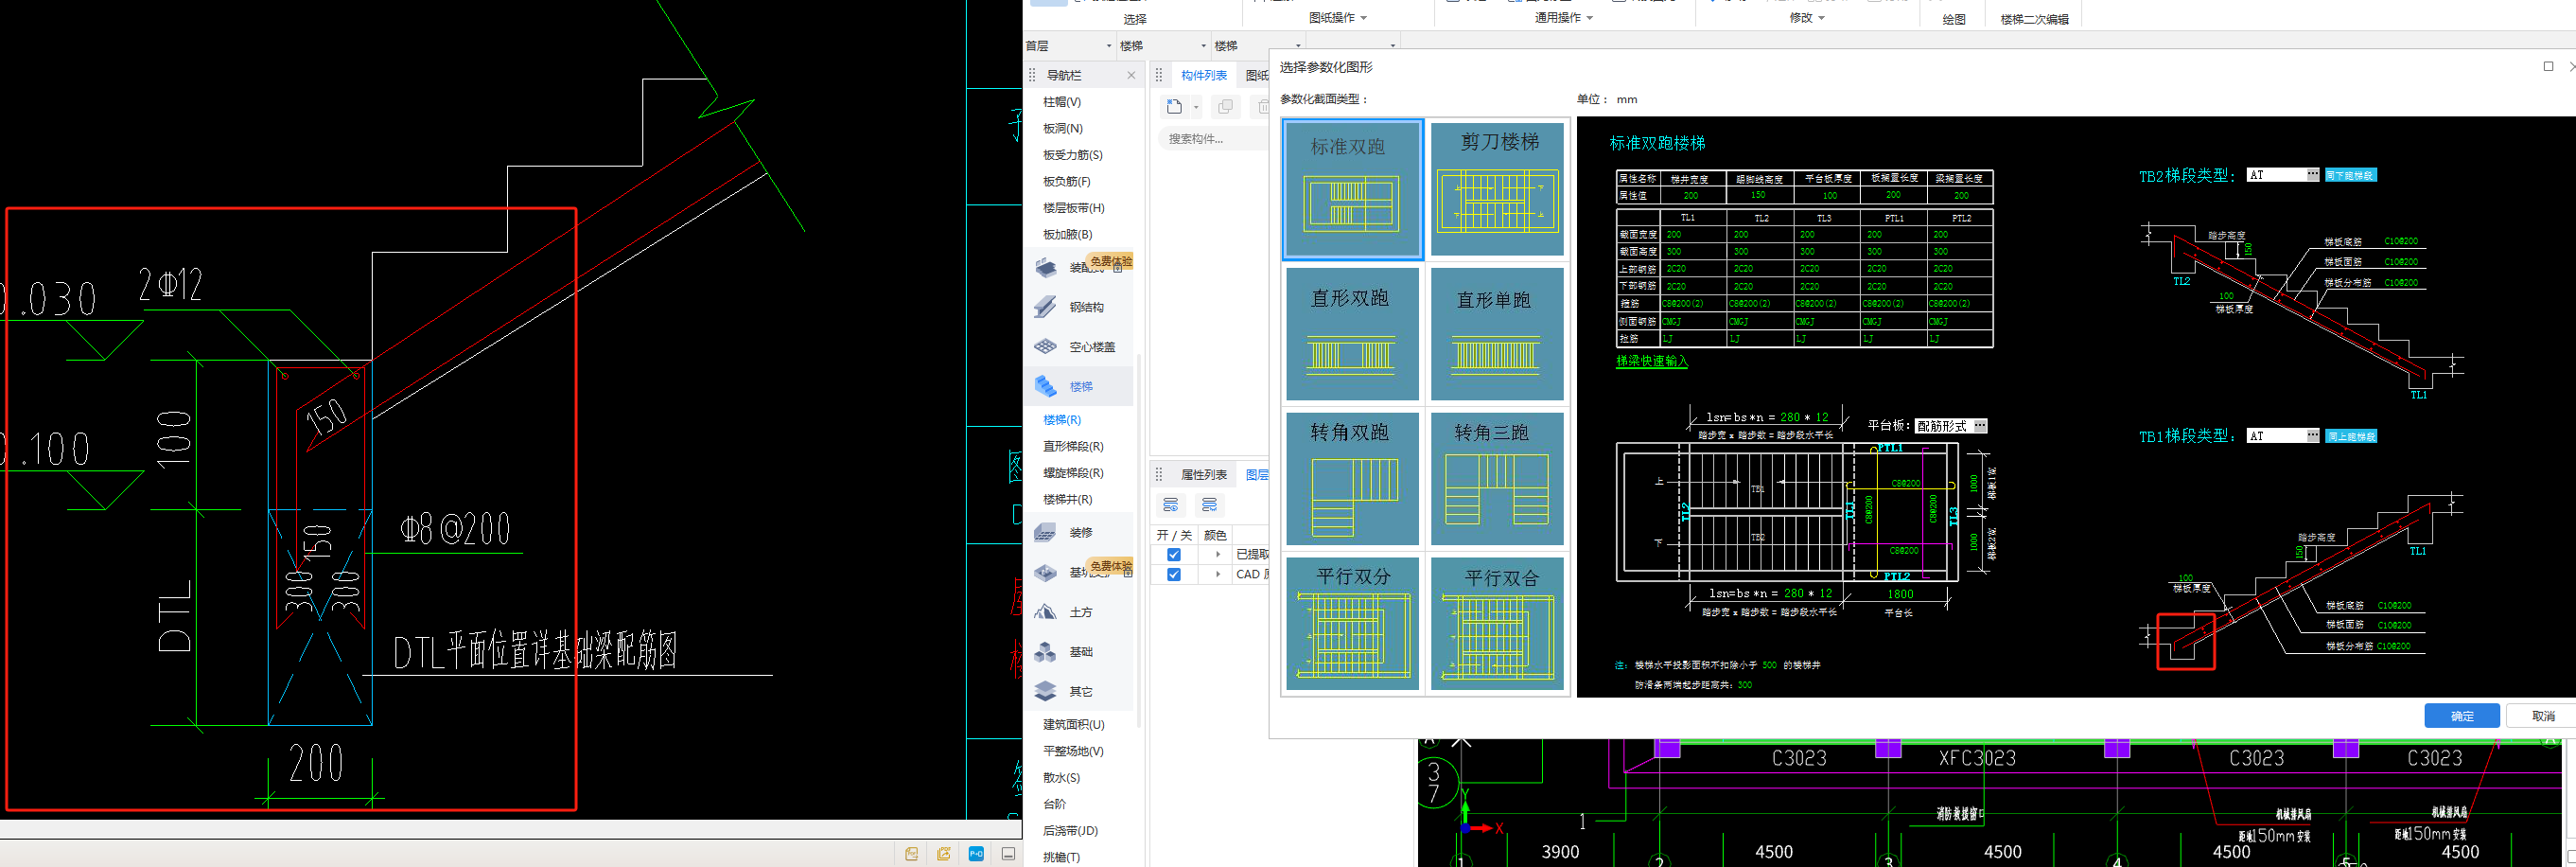Open the 钢结构 category icon

pyautogui.click(x=1046, y=307)
